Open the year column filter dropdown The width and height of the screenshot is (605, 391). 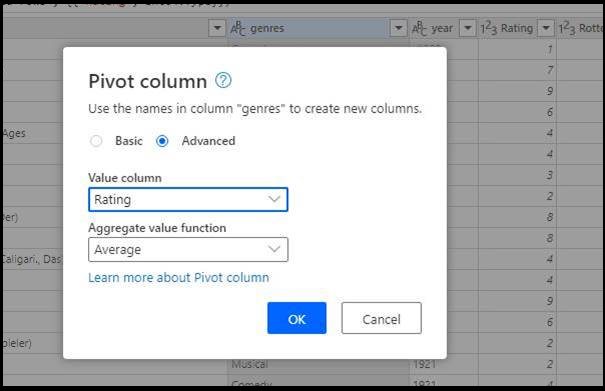468,28
